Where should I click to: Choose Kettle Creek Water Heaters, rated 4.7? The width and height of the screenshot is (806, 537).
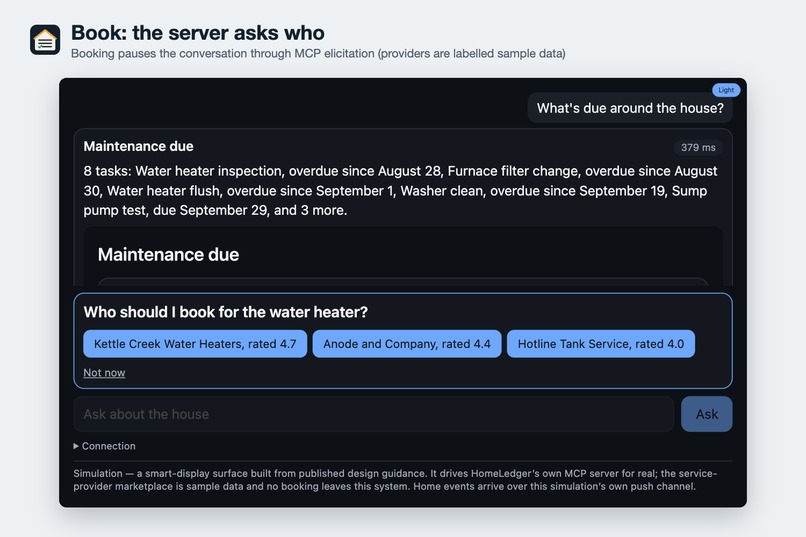tap(195, 344)
